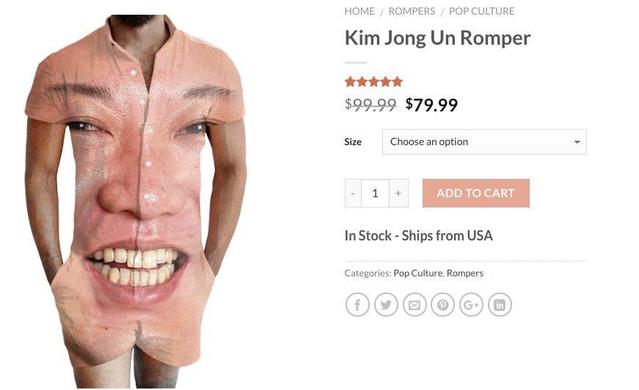Share product on Facebook icon
The width and height of the screenshot is (639, 390).
357,304
